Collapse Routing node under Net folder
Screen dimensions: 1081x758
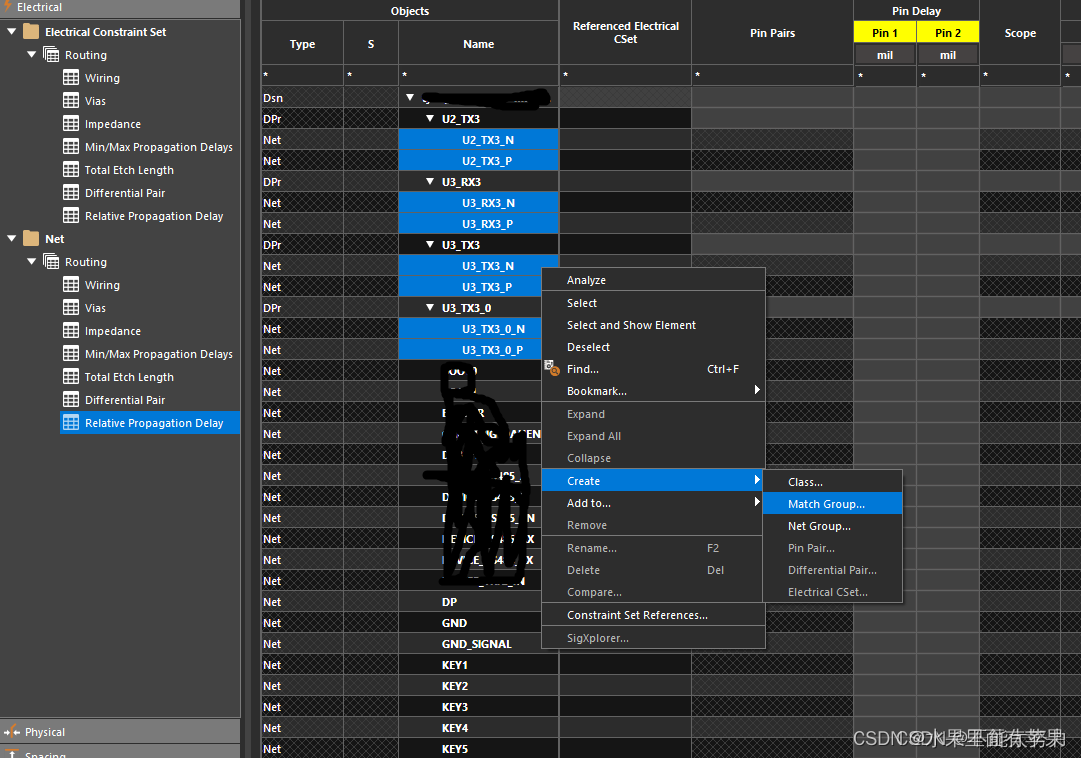(x=32, y=262)
